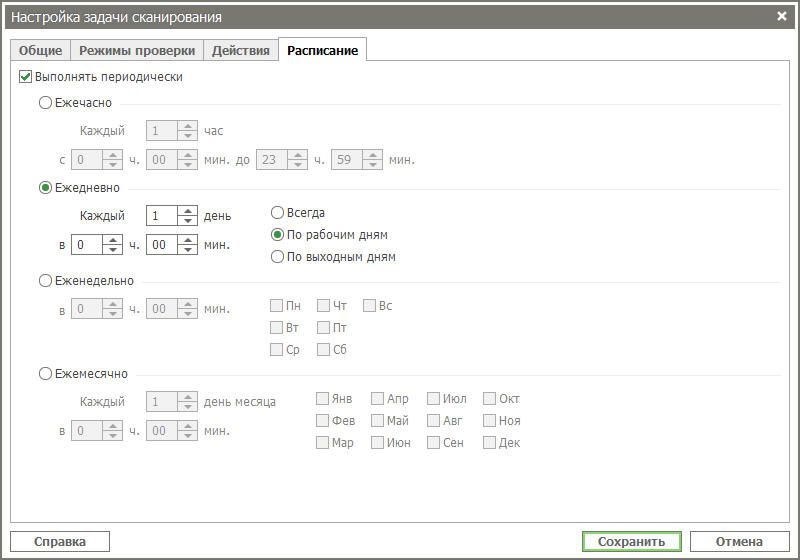Image resolution: width=800 pixels, height=560 pixels.
Task: Choose the Ежемесячно schedule option
Action: (x=45, y=374)
